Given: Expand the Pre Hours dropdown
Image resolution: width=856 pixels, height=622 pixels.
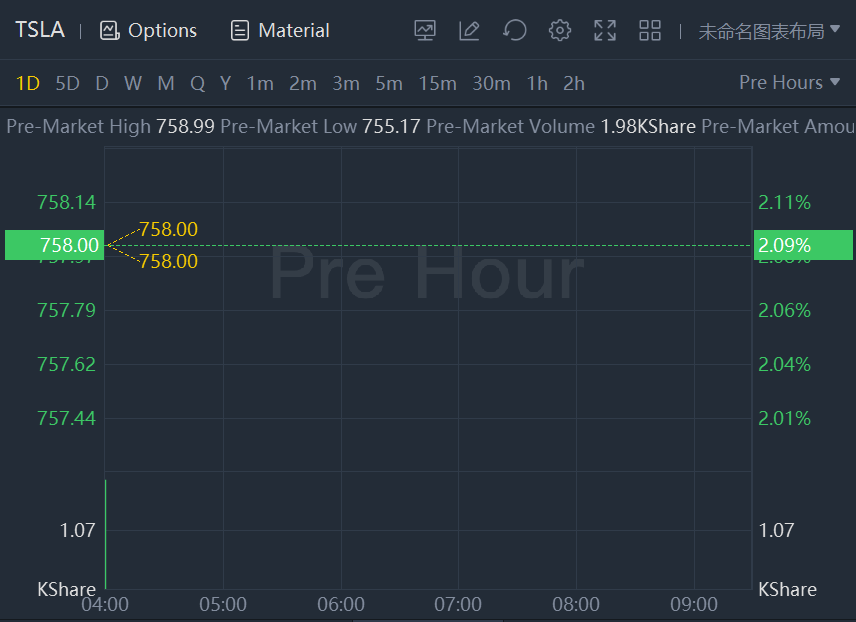Looking at the screenshot, I should tap(789, 83).
